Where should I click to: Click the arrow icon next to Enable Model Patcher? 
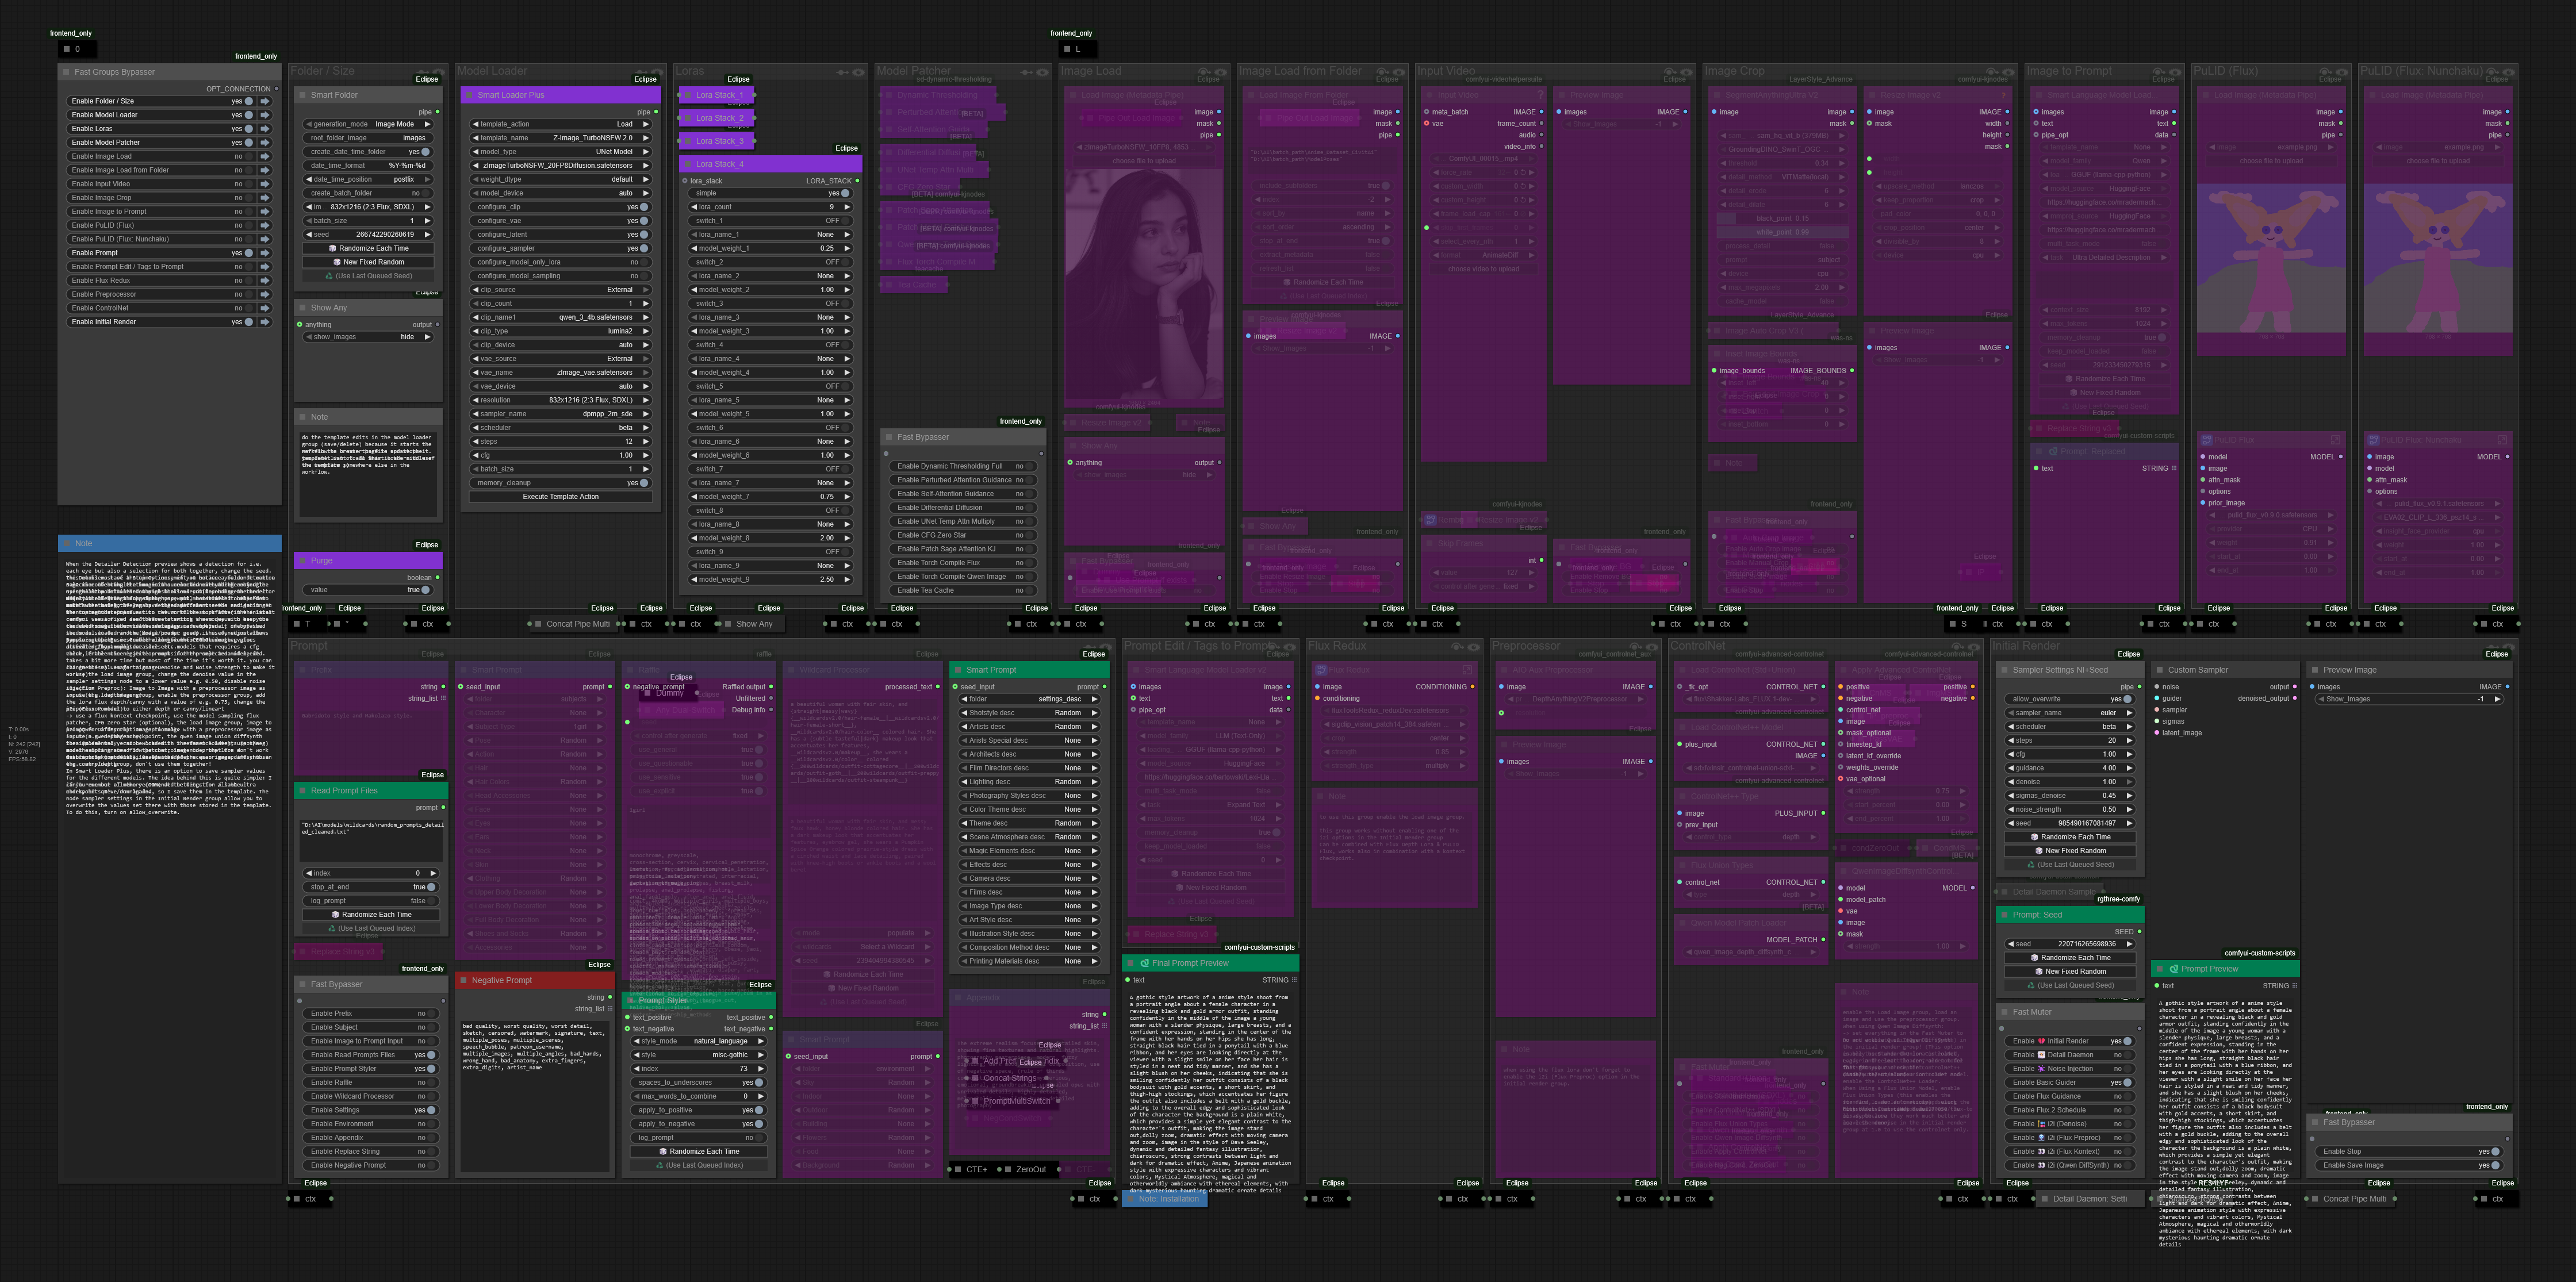[x=265, y=143]
